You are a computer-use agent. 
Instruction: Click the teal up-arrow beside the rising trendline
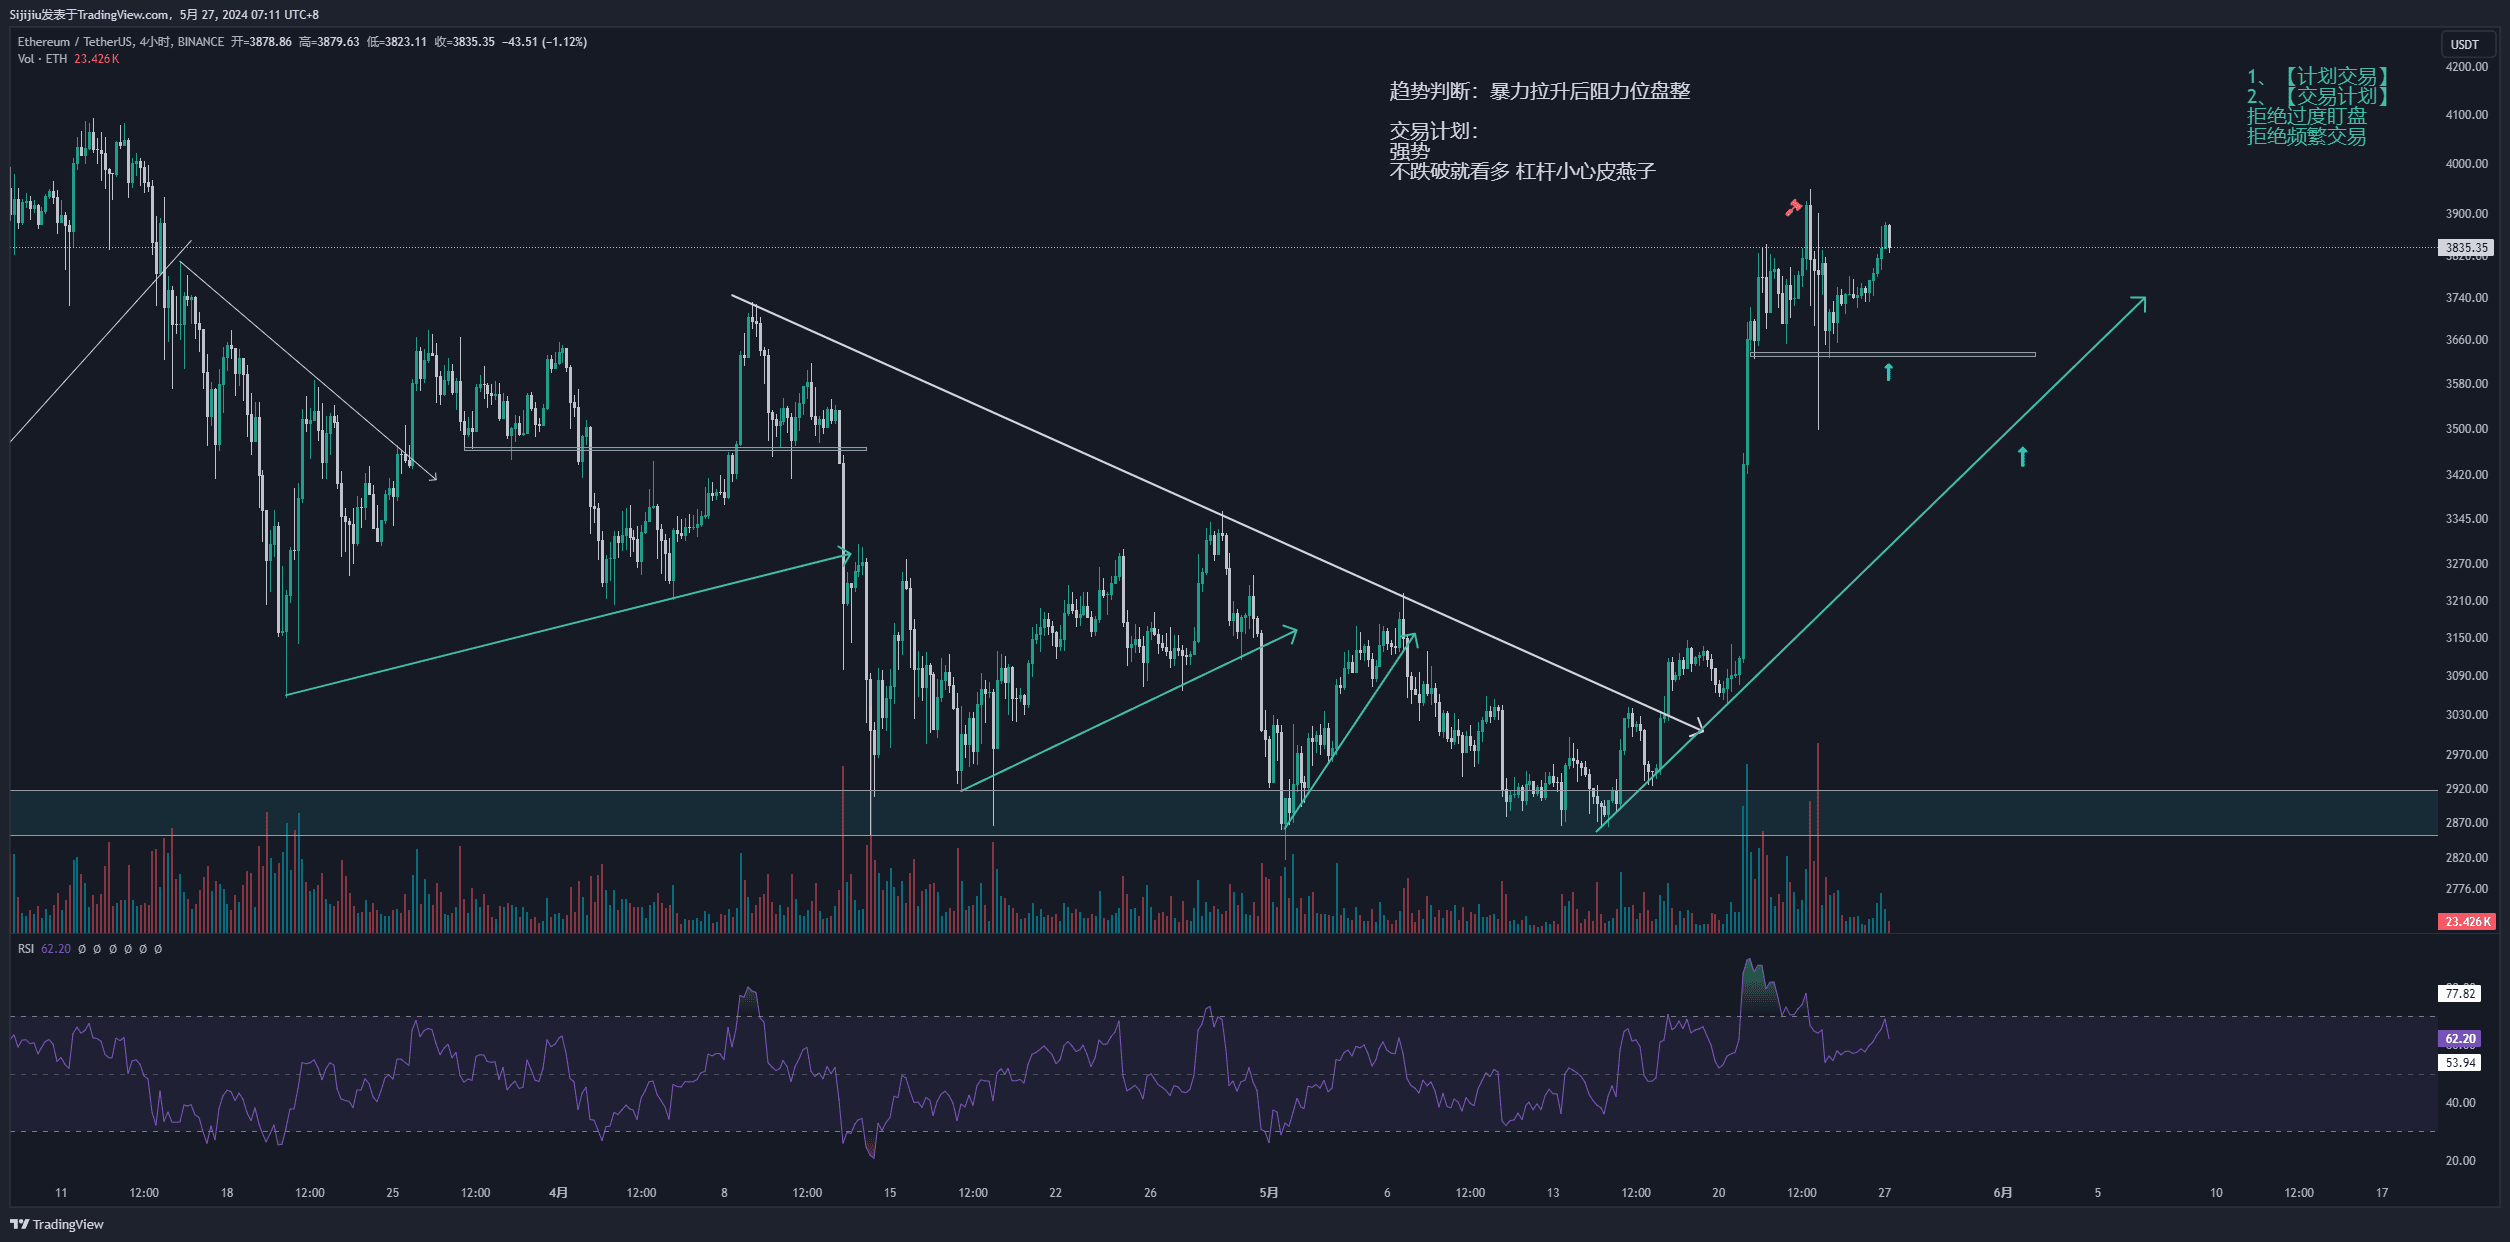click(x=2022, y=457)
